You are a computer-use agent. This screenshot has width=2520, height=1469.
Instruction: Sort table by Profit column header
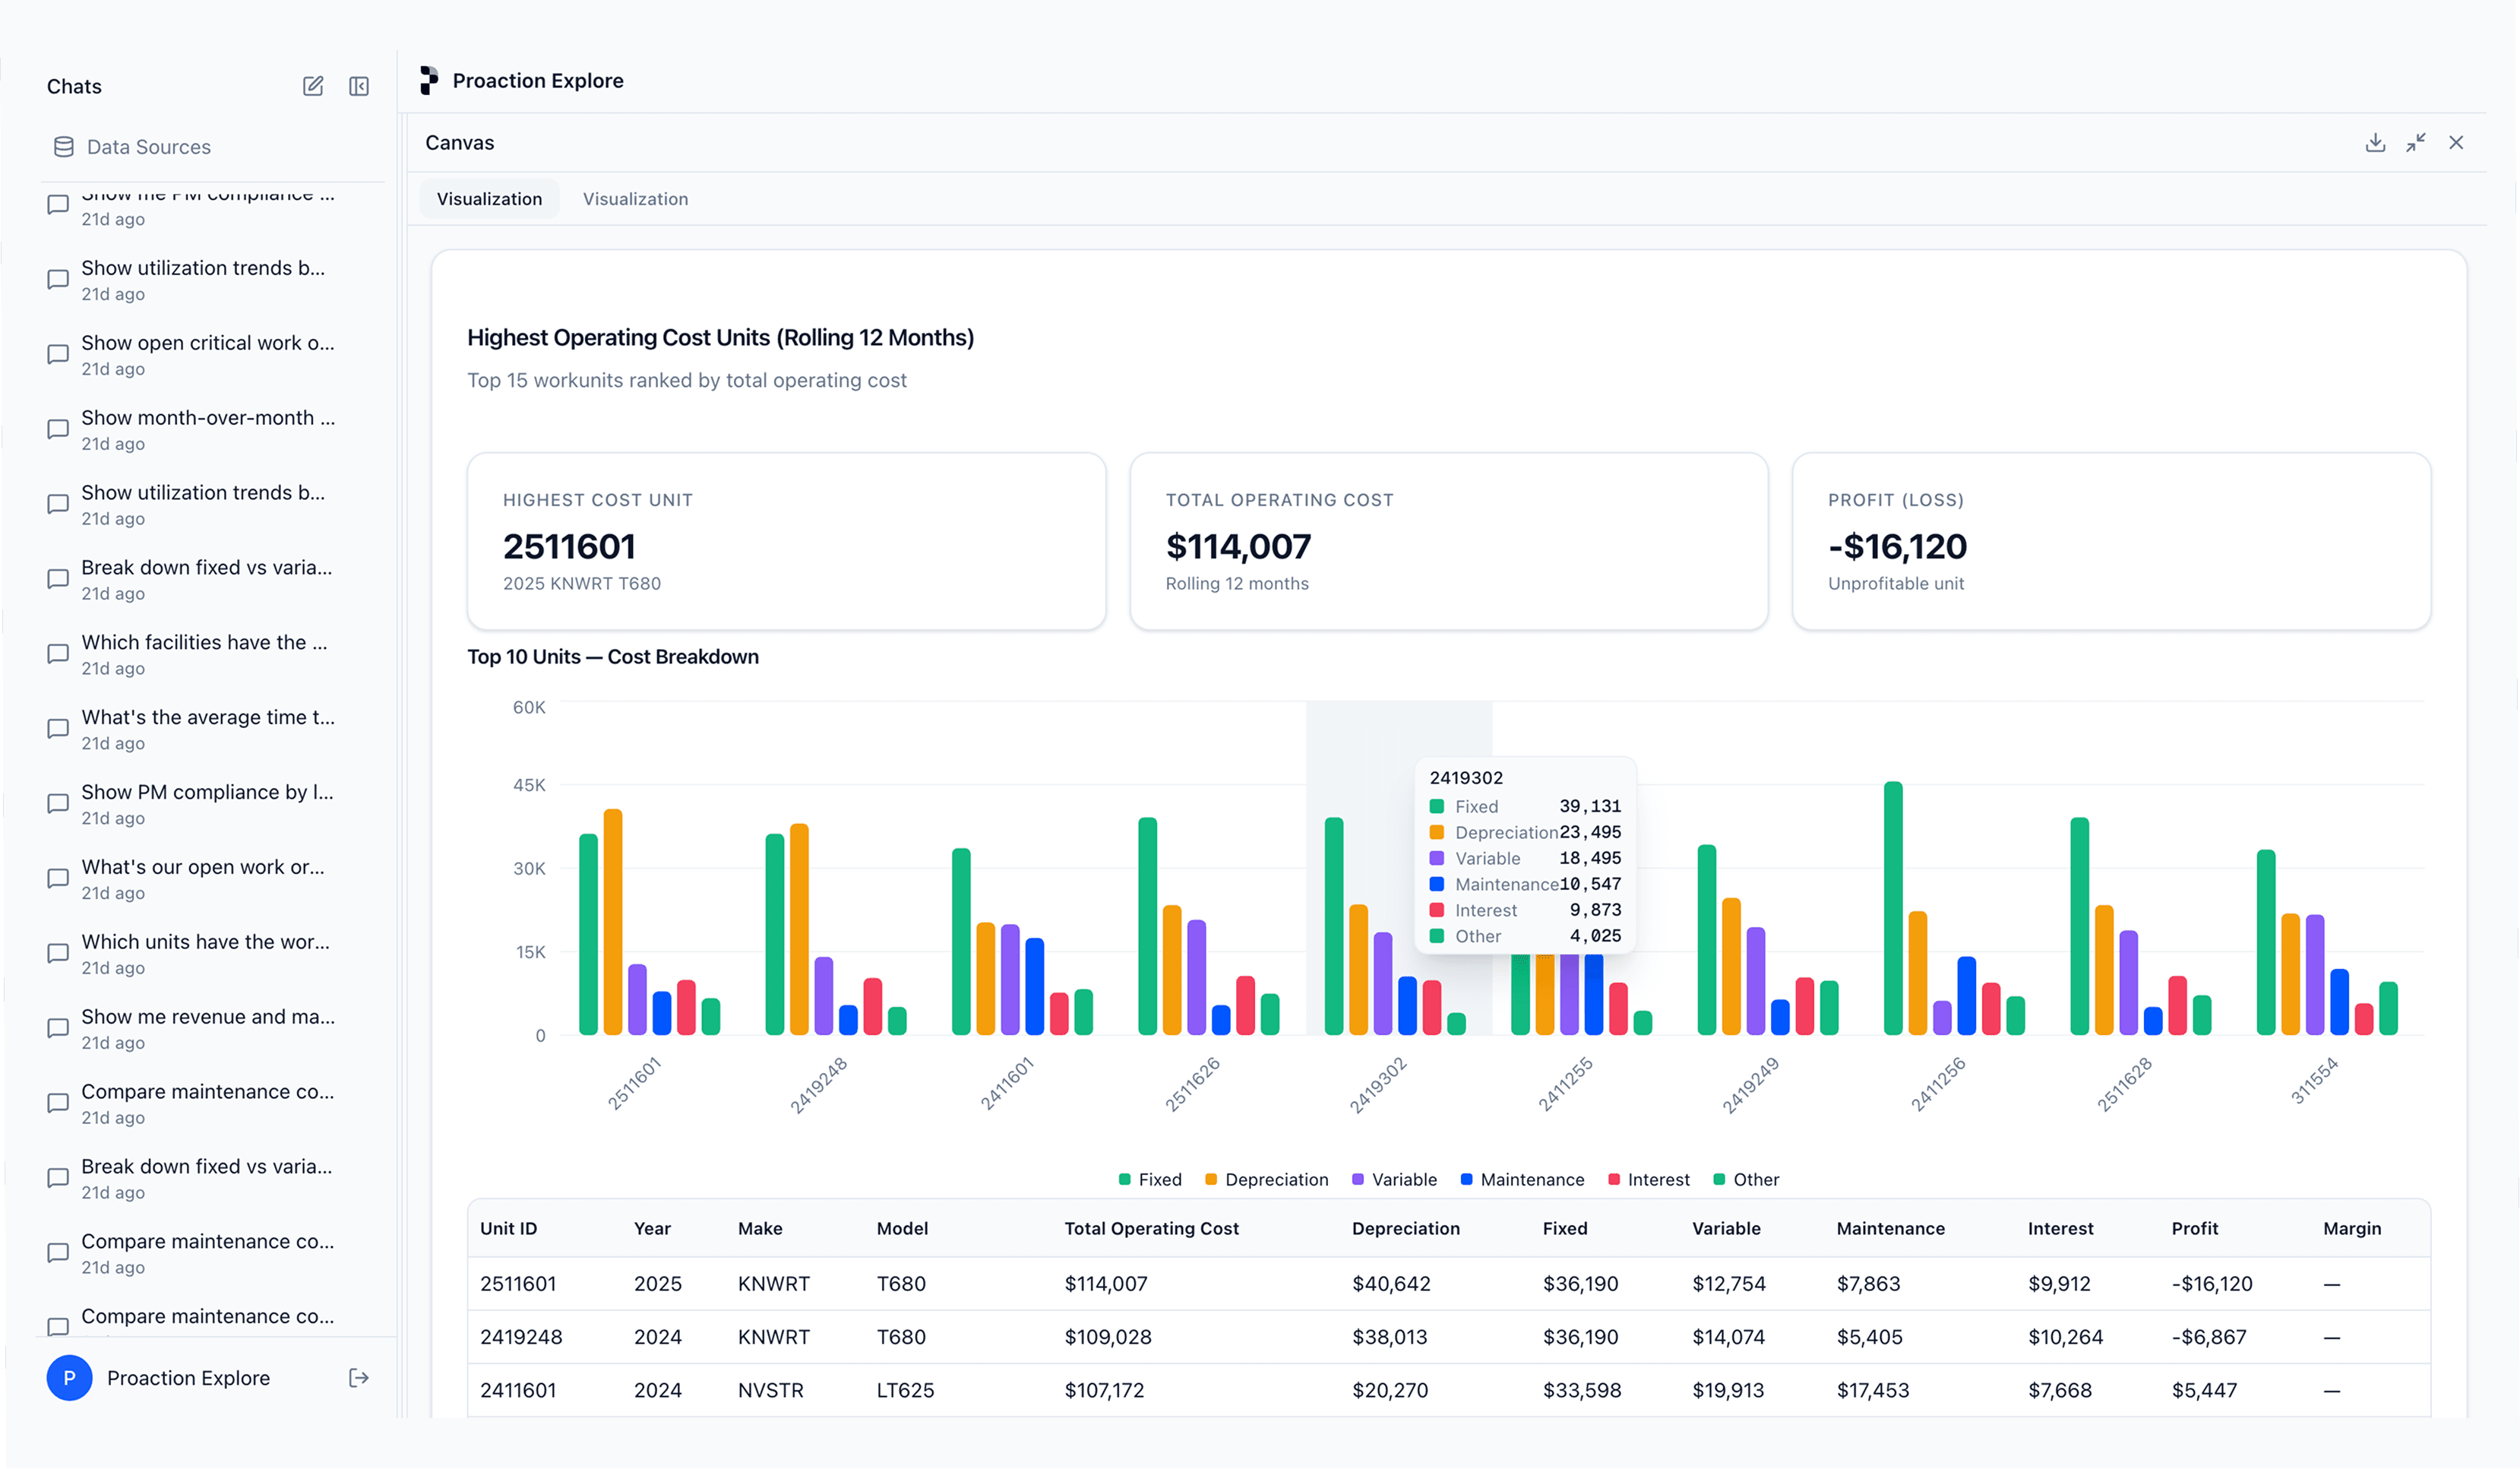pos(2194,1228)
